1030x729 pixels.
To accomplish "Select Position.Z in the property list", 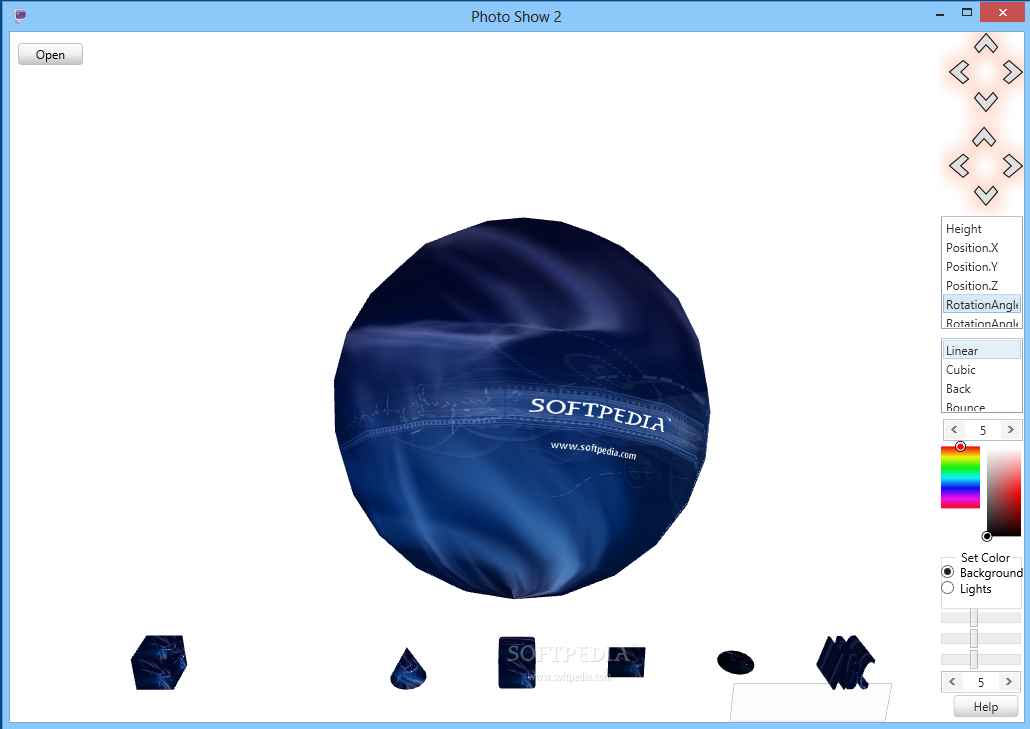I will click(x=981, y=286).
